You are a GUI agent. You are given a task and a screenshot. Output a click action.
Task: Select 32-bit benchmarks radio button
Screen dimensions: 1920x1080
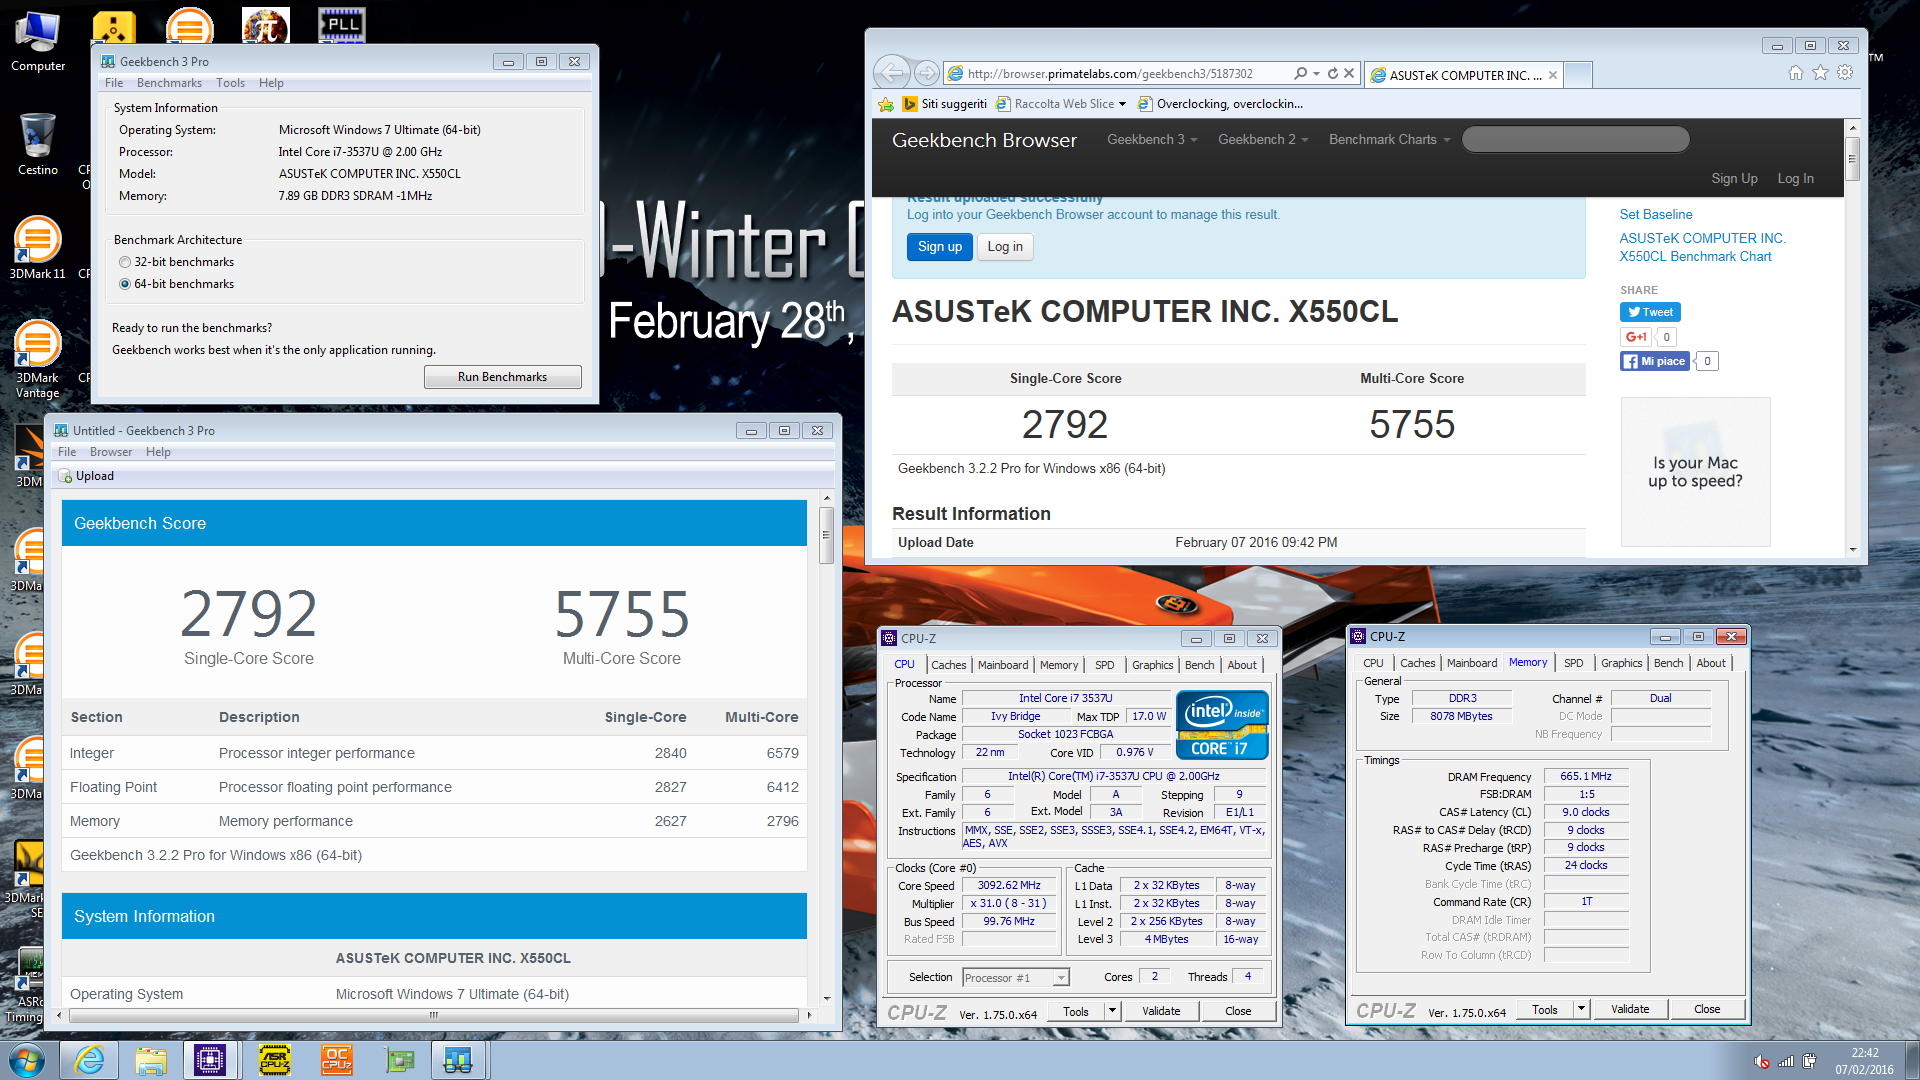(125, 262)
